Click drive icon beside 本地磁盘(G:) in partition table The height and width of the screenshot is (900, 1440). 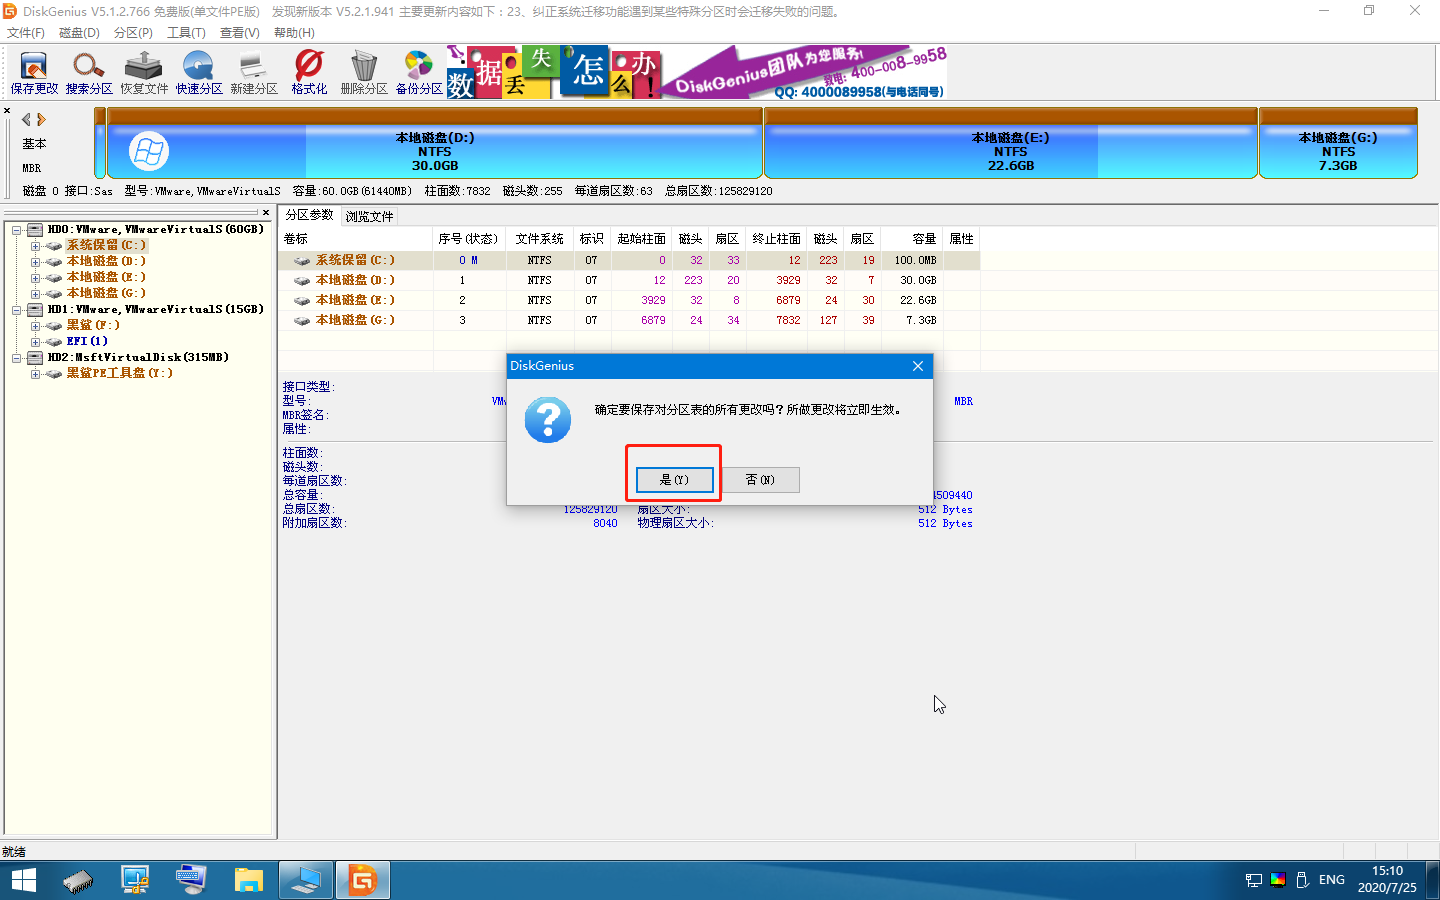click(x=302, y=321)
